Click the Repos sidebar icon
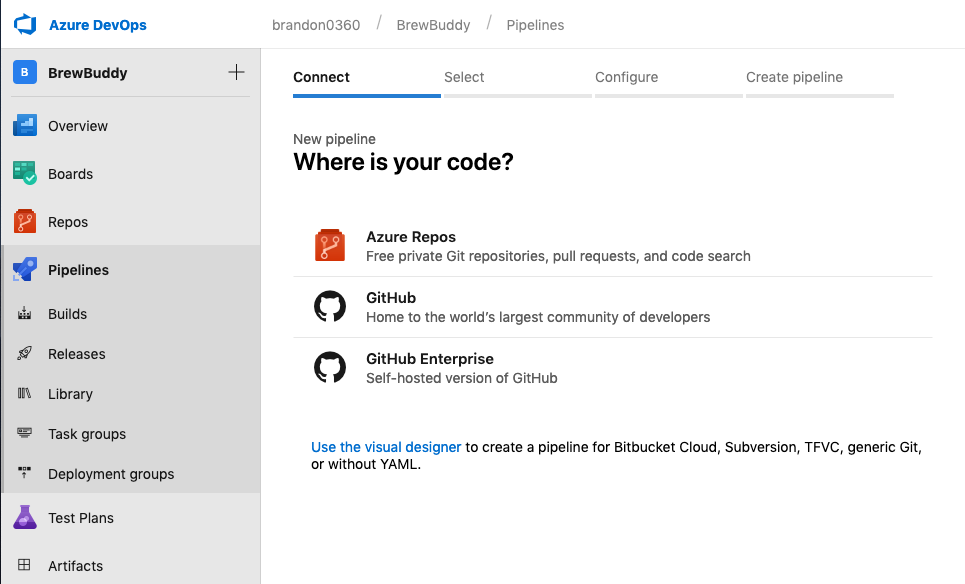This screenshot has height=584, width=965. coord(25,222)
